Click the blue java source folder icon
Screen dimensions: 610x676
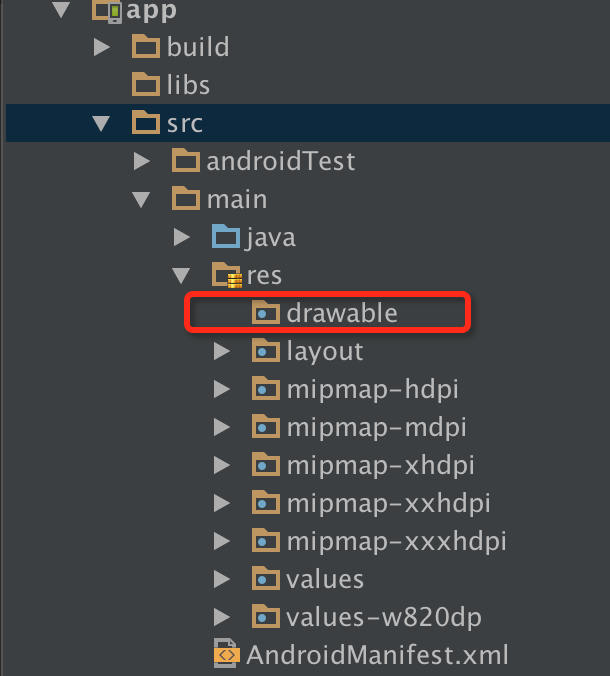coord(226,236)
